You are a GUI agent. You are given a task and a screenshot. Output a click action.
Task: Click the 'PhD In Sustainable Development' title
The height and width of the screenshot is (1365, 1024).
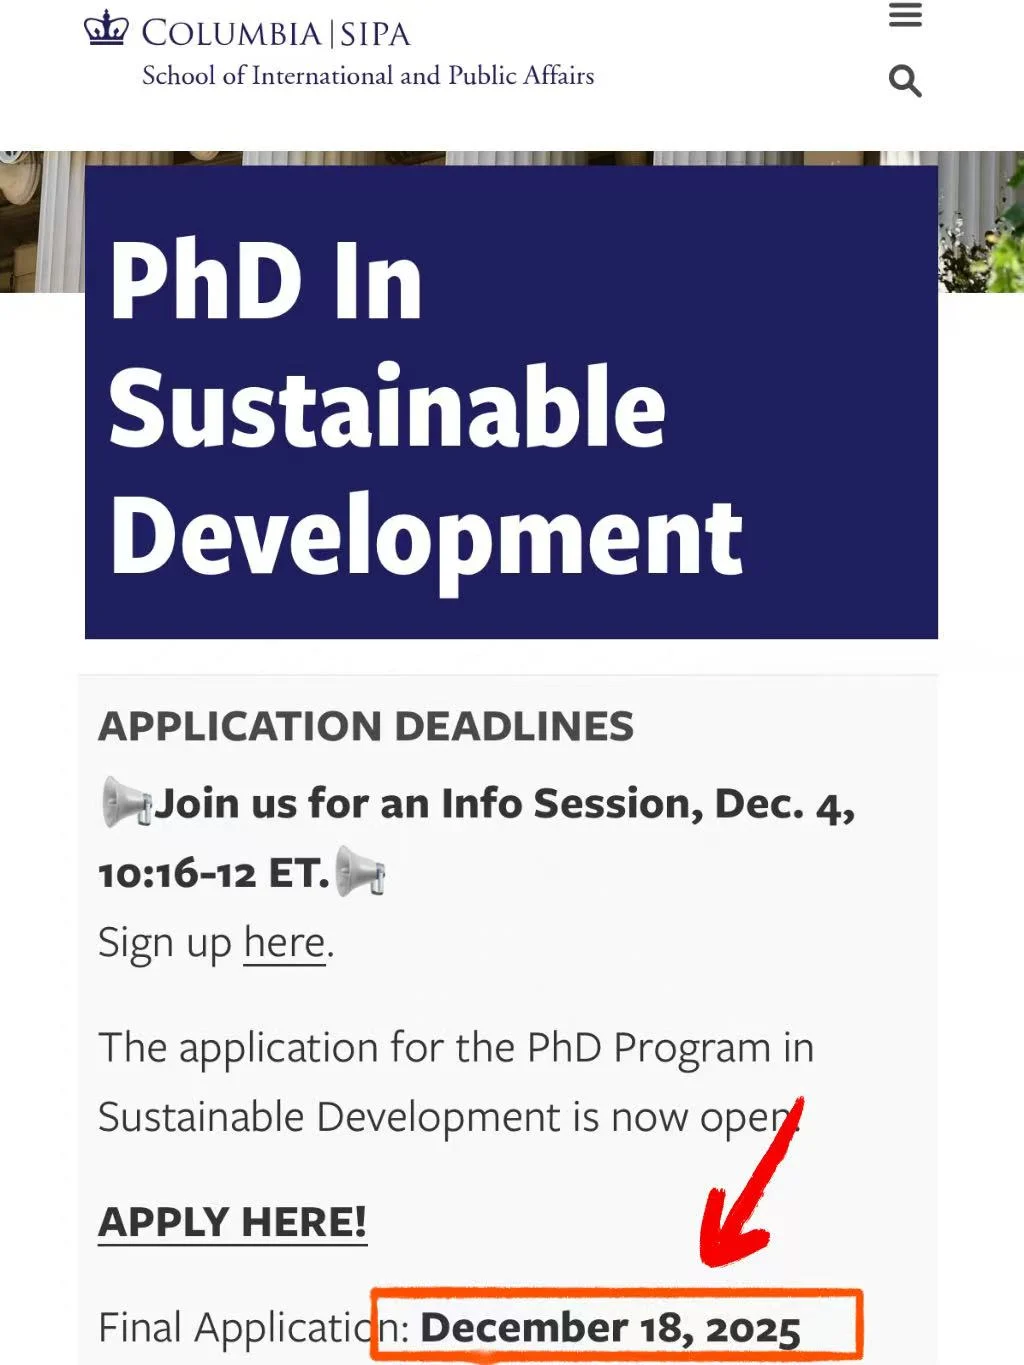[425, 408]
